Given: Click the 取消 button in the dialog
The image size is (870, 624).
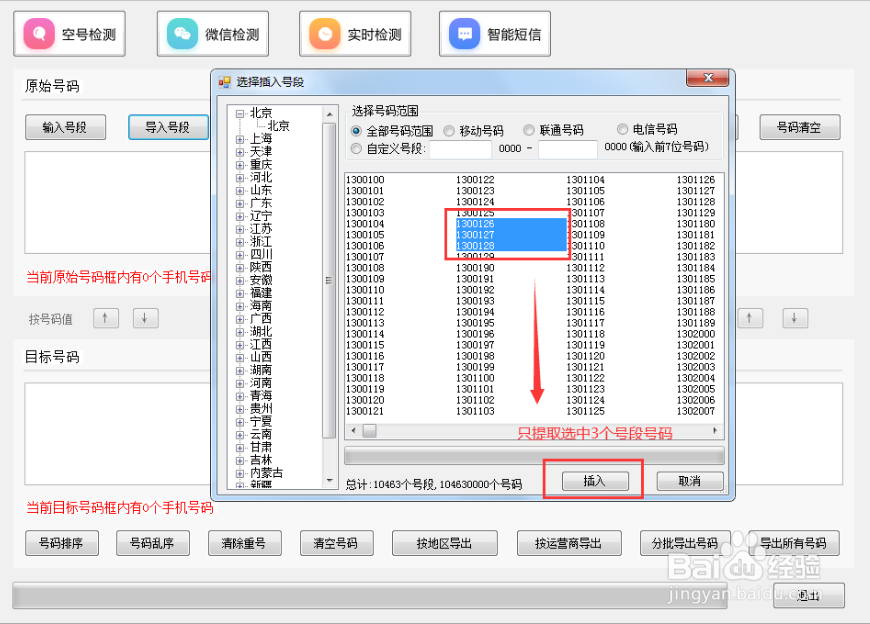Looking at the screenshot, I should click(x=688, y=480).
